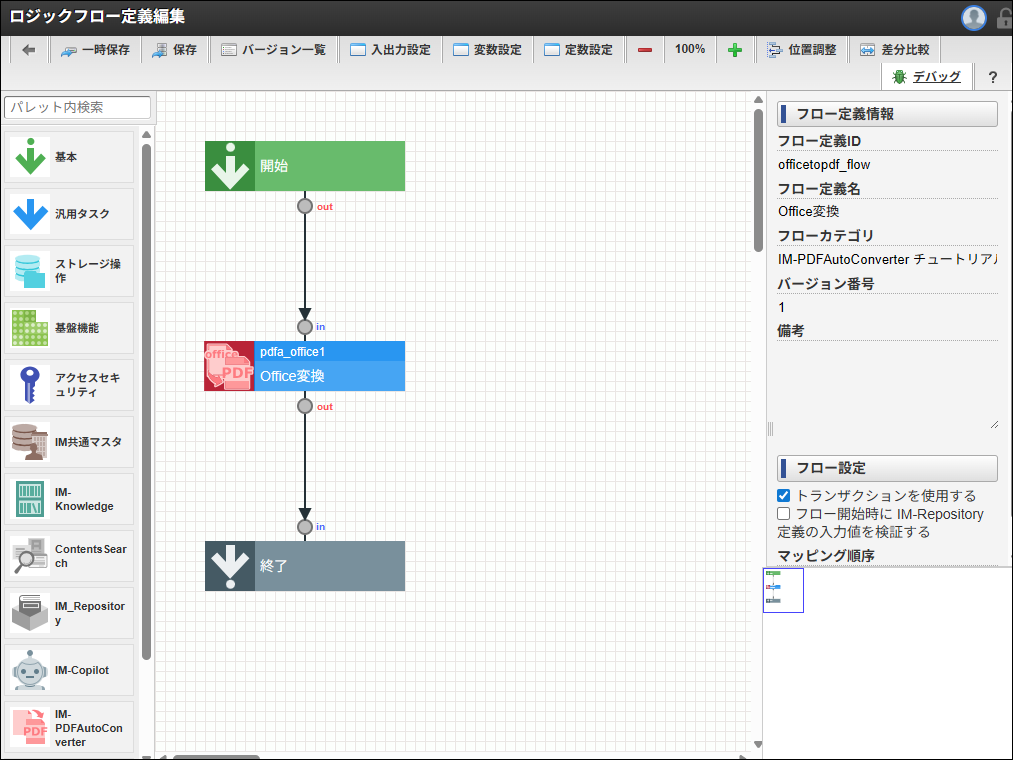1013x760 pixels.
Task: Click the canvas vertical scrollbar
Action: tap(758, 181)
